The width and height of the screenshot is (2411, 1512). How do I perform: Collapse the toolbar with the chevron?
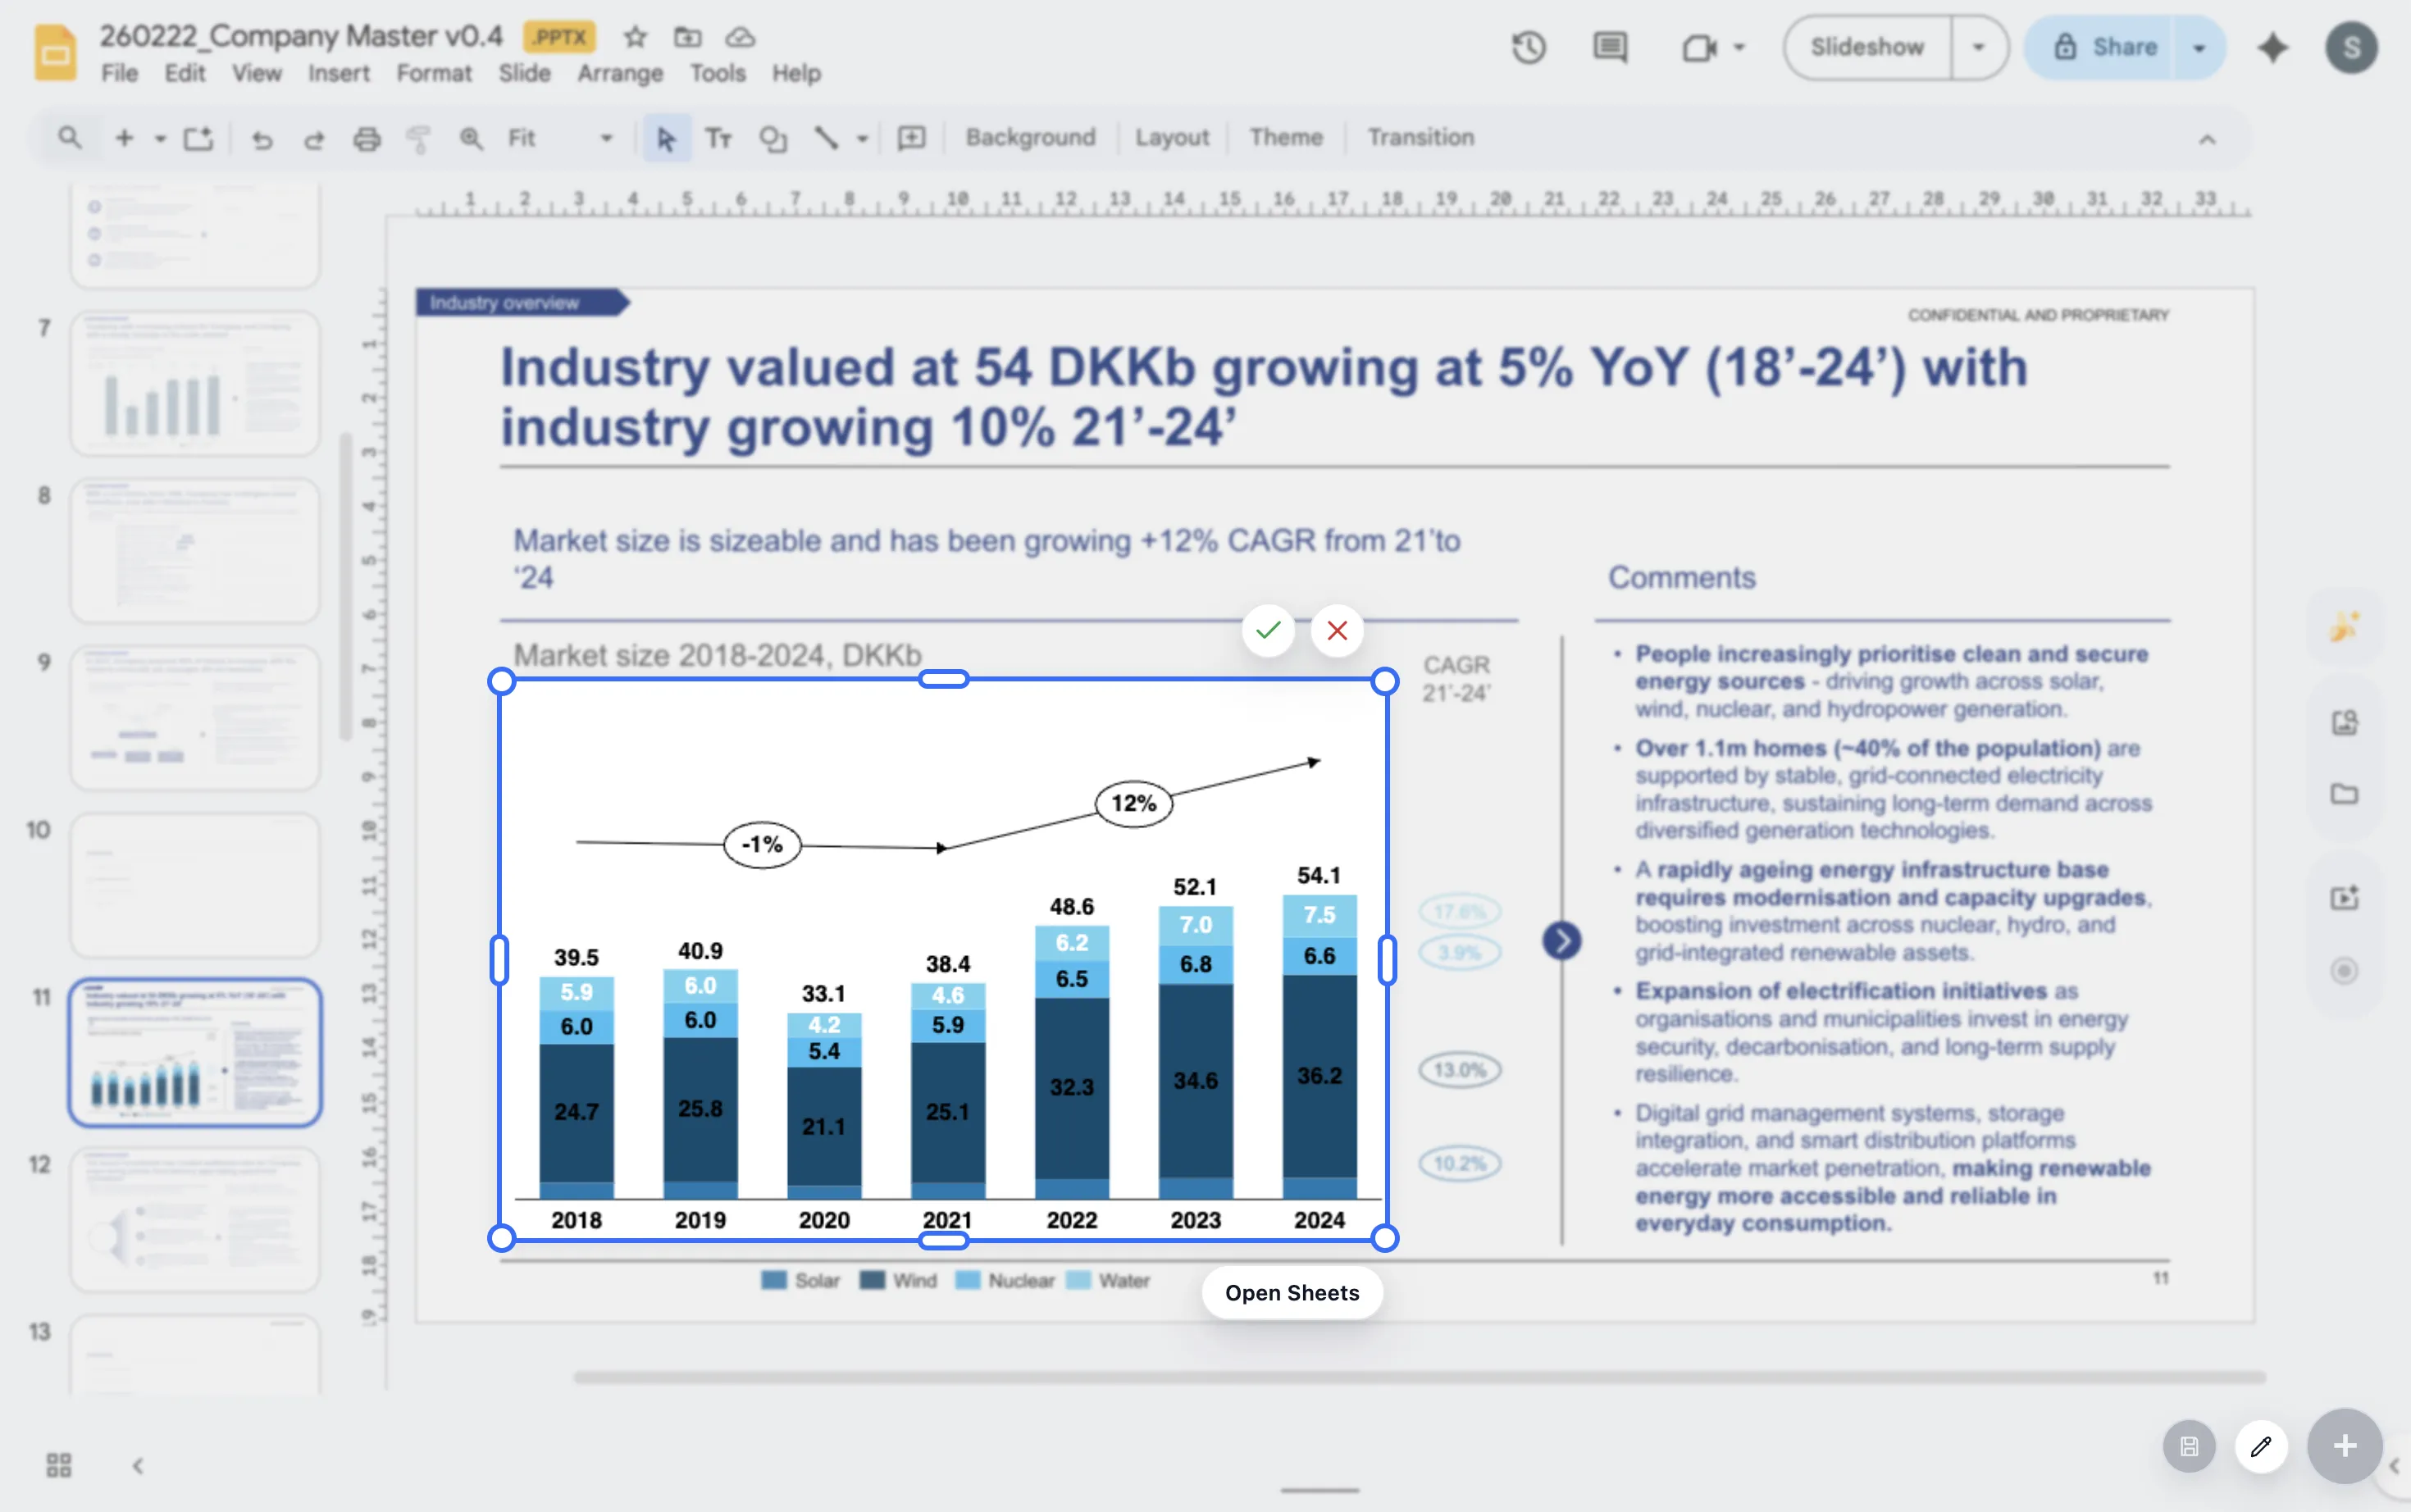point(2208,139)
